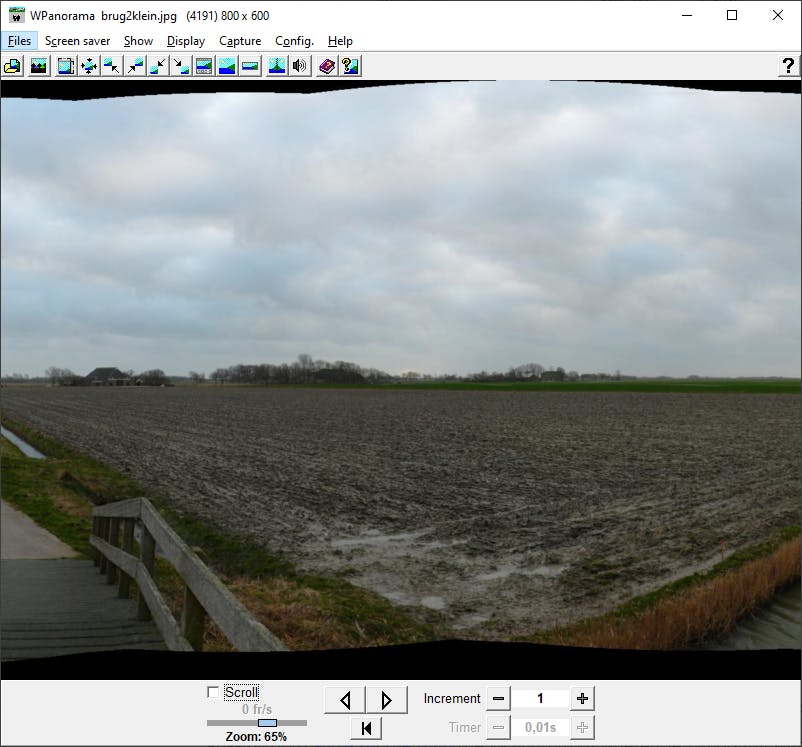Rewind panorama with the go-to-start button
This screenshot has height=747, width=802.
pos(366,727)
